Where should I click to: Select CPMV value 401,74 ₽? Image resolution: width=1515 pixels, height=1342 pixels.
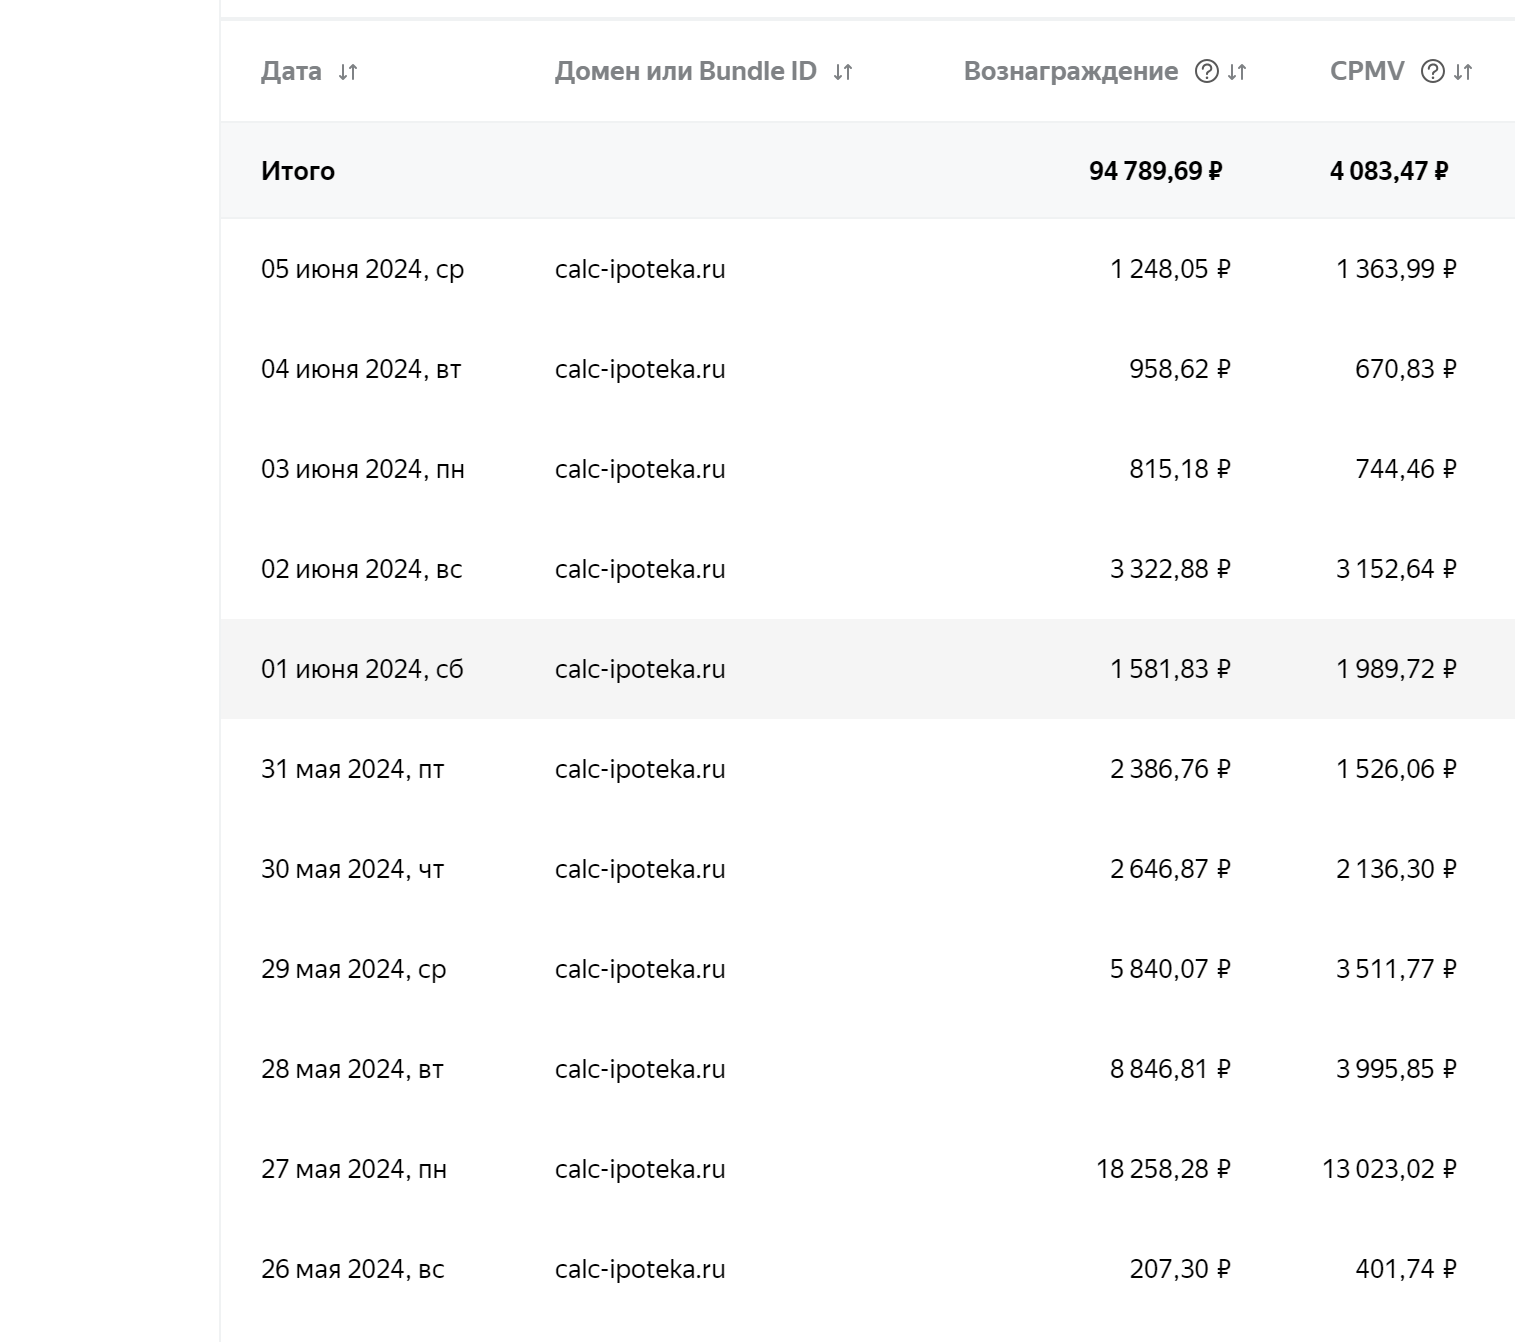1406,1269
